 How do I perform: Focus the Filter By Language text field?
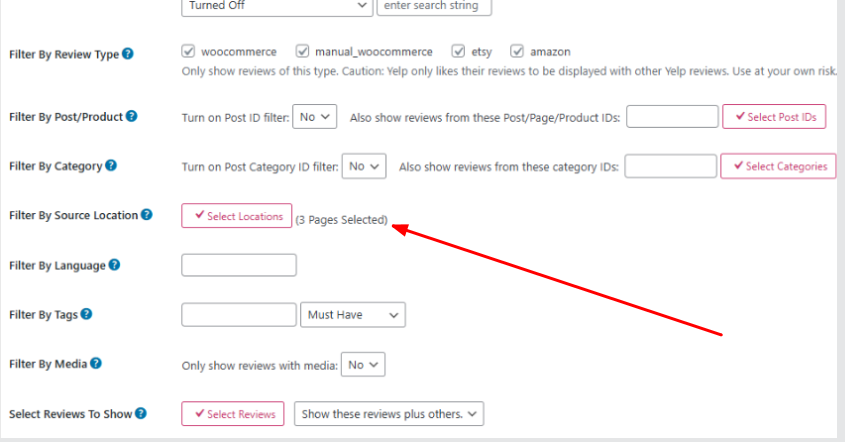(239, 265)
